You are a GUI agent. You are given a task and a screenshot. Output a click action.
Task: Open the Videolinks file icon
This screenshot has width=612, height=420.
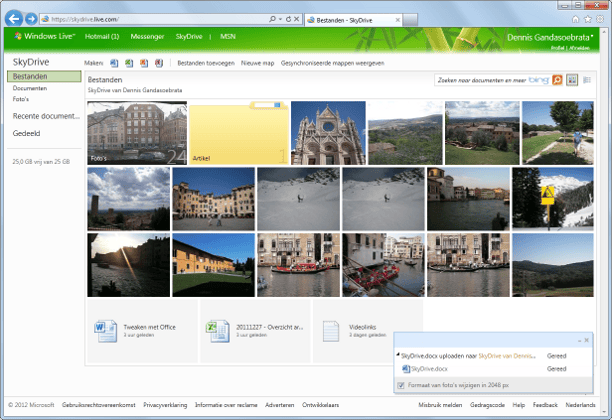coord(331,331)
